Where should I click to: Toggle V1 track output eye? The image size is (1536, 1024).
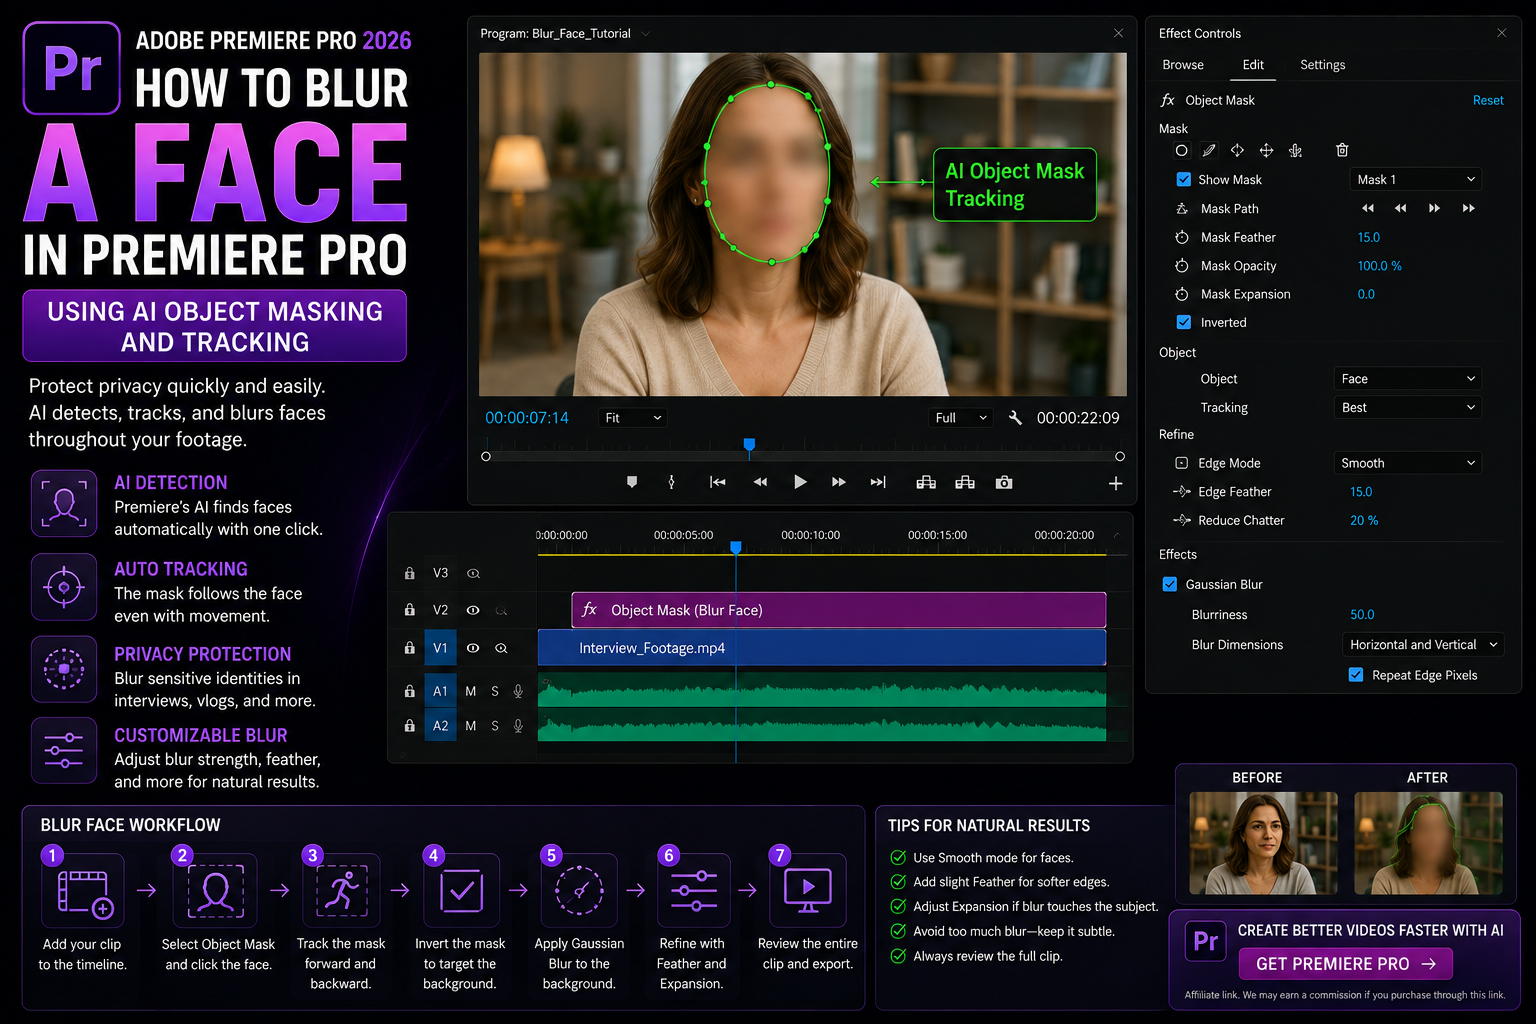(473, 648)
